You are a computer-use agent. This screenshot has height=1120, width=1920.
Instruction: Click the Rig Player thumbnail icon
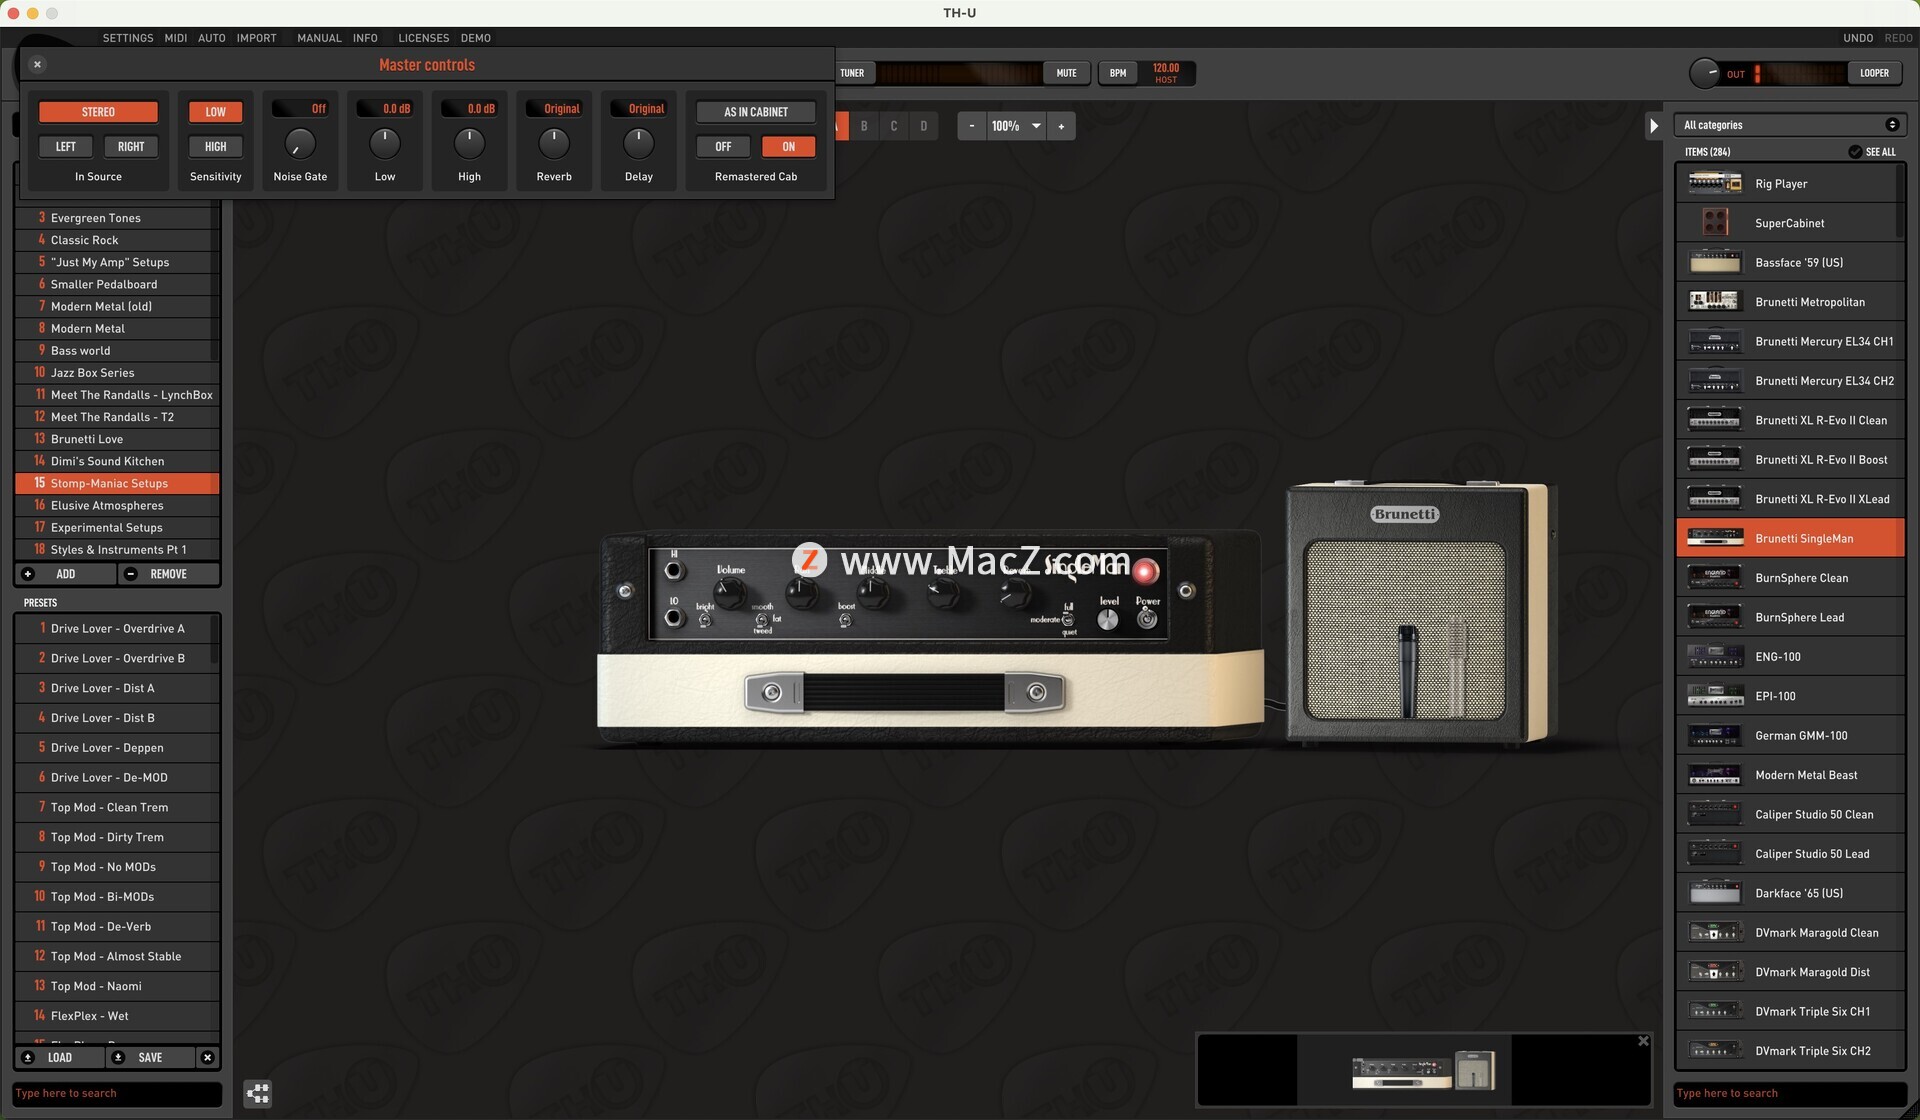(1715, 183)
